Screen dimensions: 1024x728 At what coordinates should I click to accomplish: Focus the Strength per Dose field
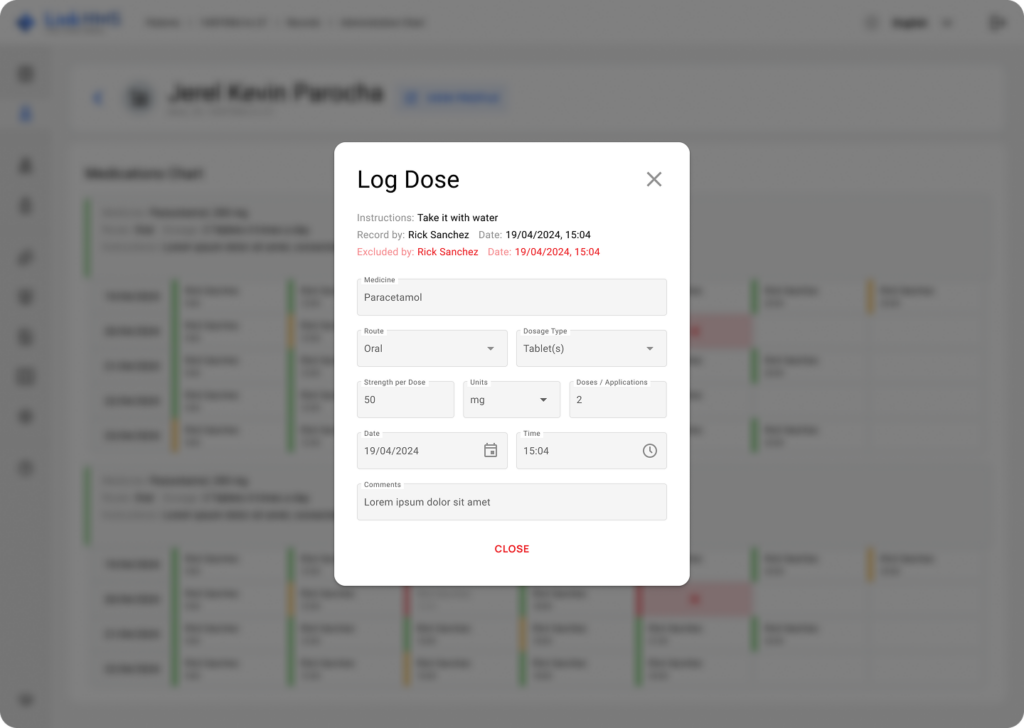click(x=405, y=400)
